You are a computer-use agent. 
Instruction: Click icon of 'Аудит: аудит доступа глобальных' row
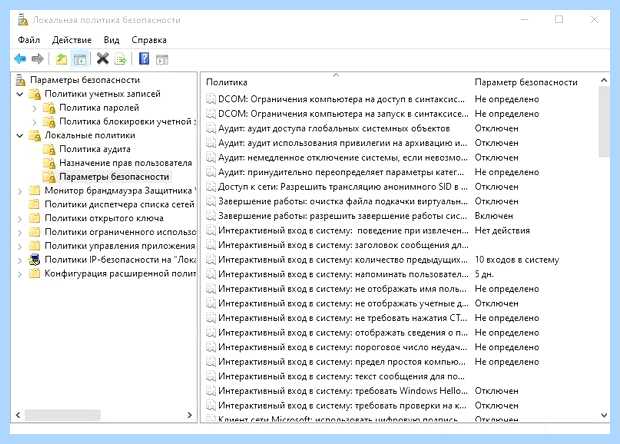point(211,128)
